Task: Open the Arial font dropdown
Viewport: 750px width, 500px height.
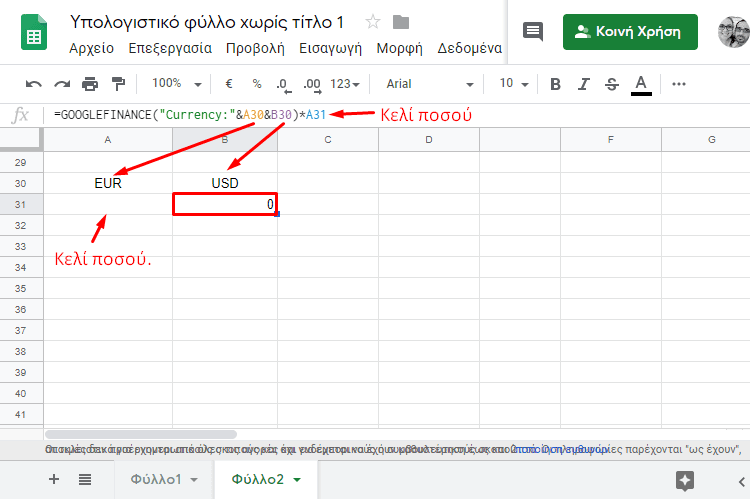Action: (429, 84)
